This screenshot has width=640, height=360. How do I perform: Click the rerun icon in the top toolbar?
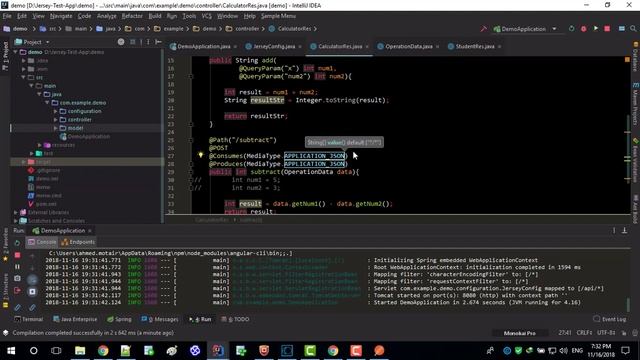571,29
